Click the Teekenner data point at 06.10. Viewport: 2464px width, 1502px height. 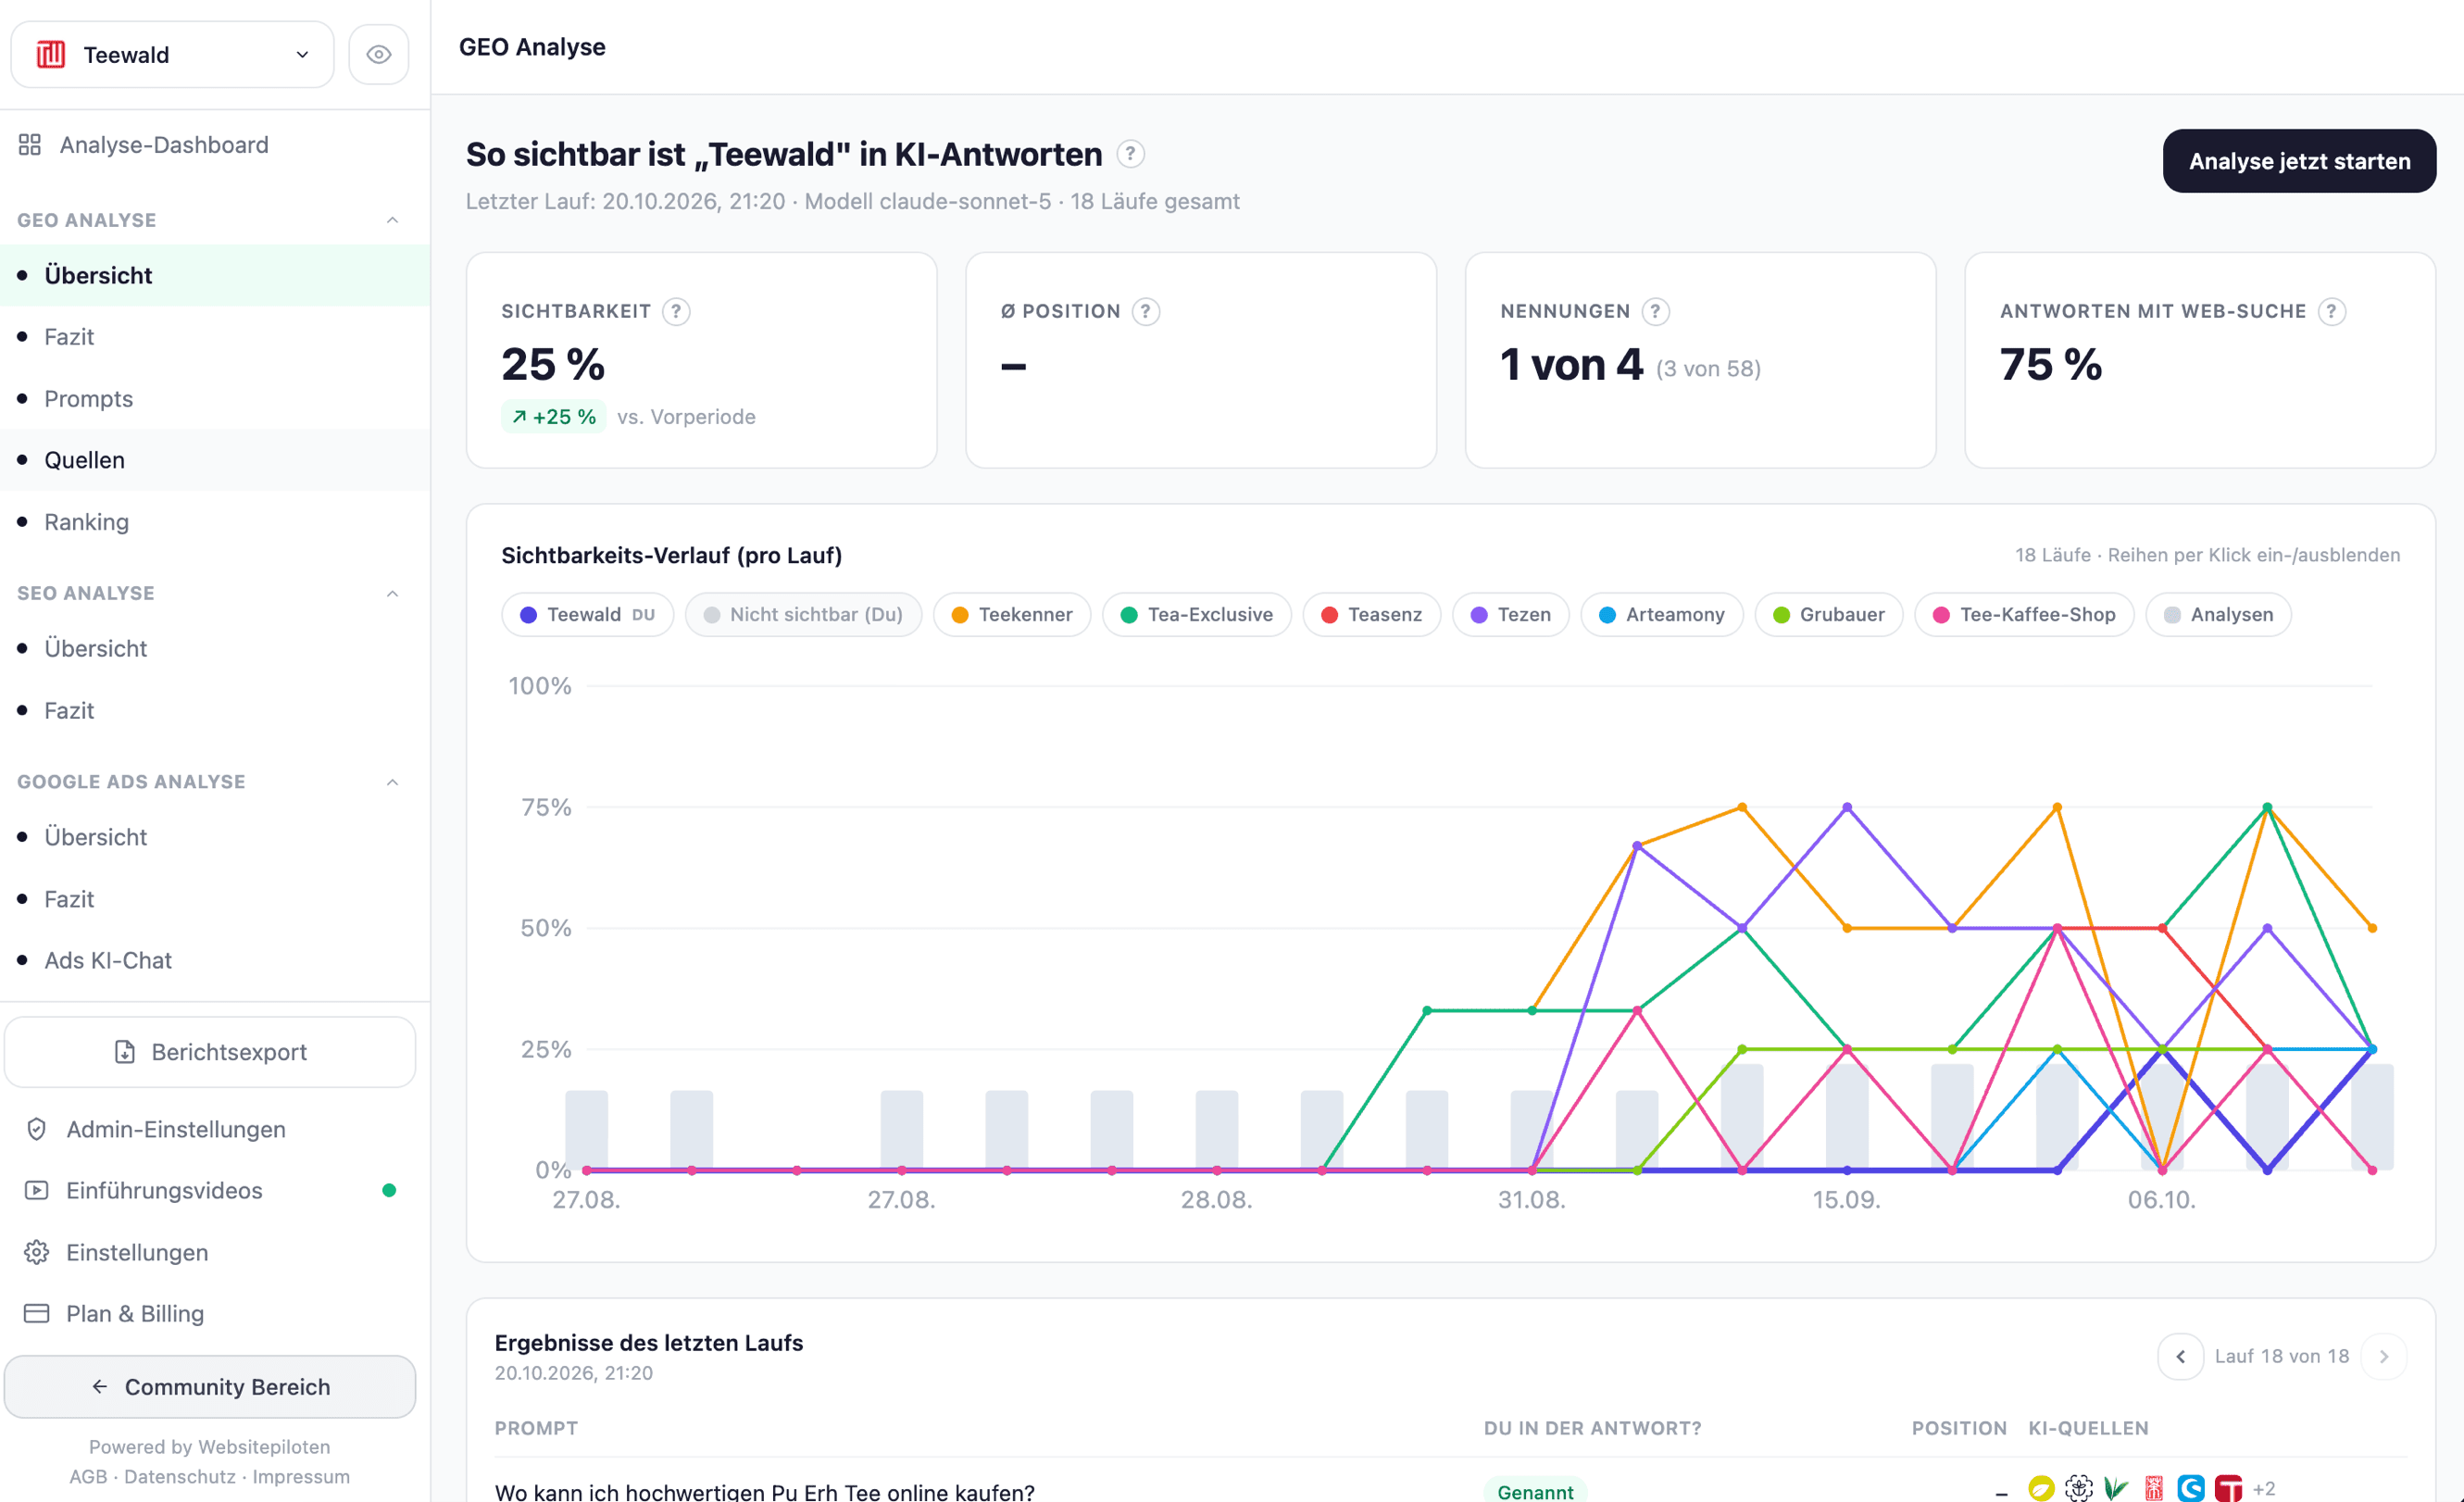coord(2162,1170)
